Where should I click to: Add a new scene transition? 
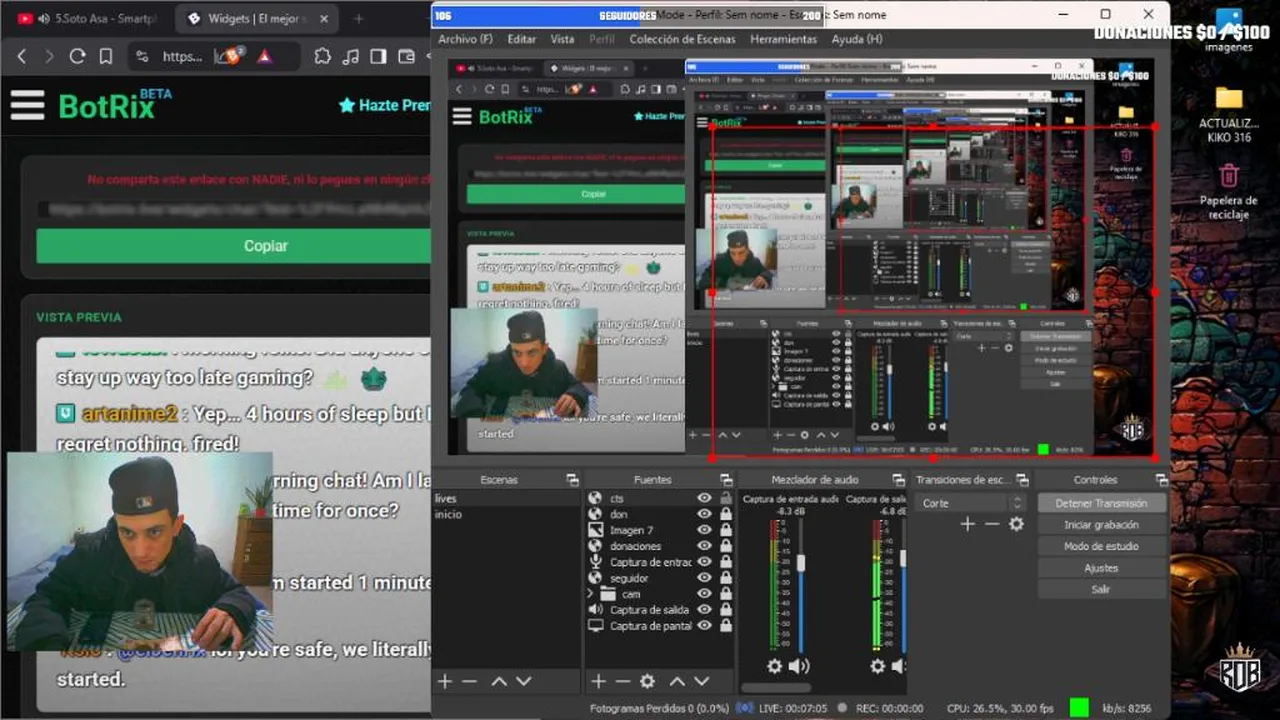pos(967,524)
